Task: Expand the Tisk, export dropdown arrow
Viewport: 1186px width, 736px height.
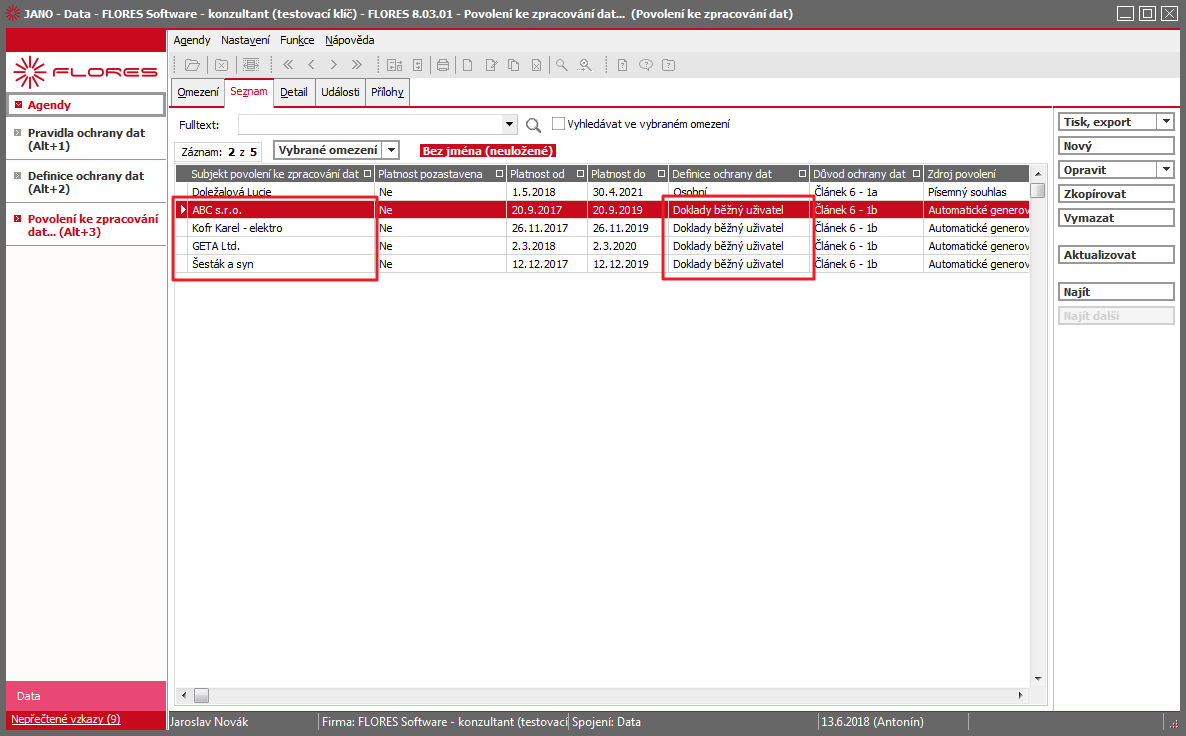Action: (x=1166, y=122)
